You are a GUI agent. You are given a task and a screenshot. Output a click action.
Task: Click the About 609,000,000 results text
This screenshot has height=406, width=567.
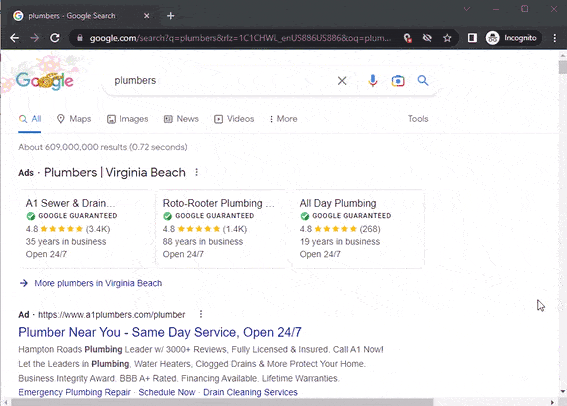click(103, 147)
